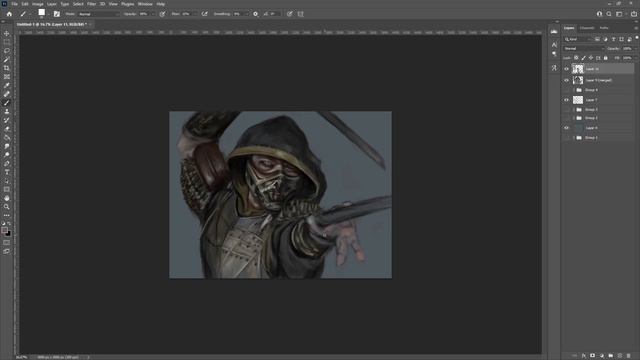Select the Hand tool

[7, 198]
